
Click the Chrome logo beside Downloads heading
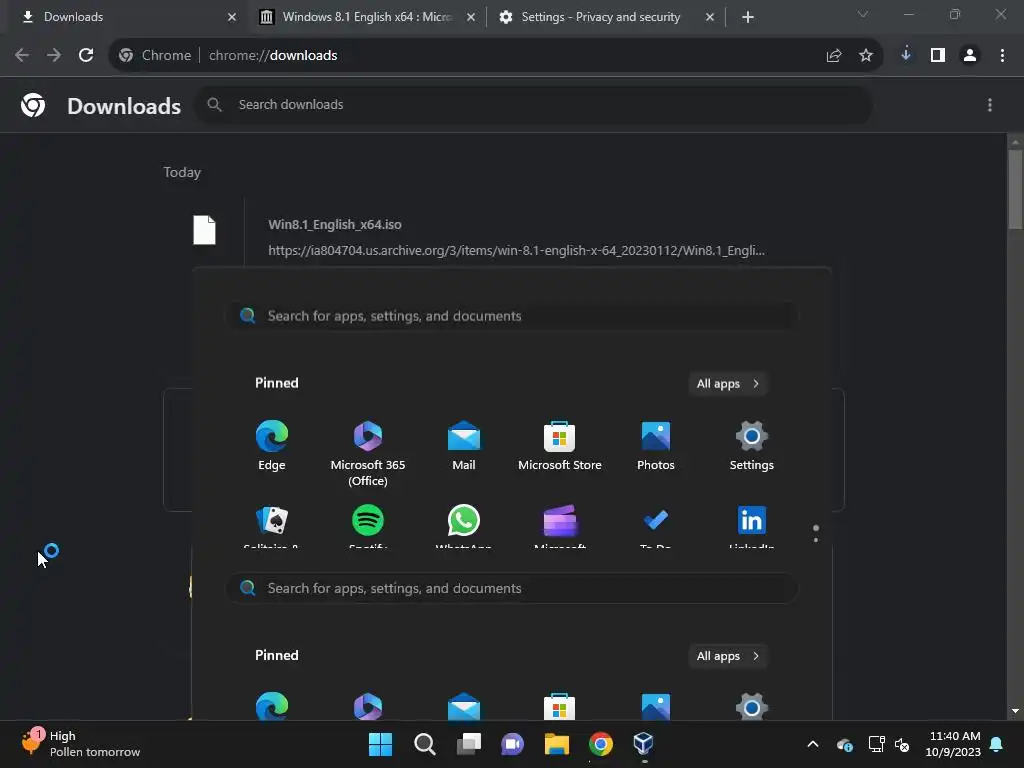point(33,105)
